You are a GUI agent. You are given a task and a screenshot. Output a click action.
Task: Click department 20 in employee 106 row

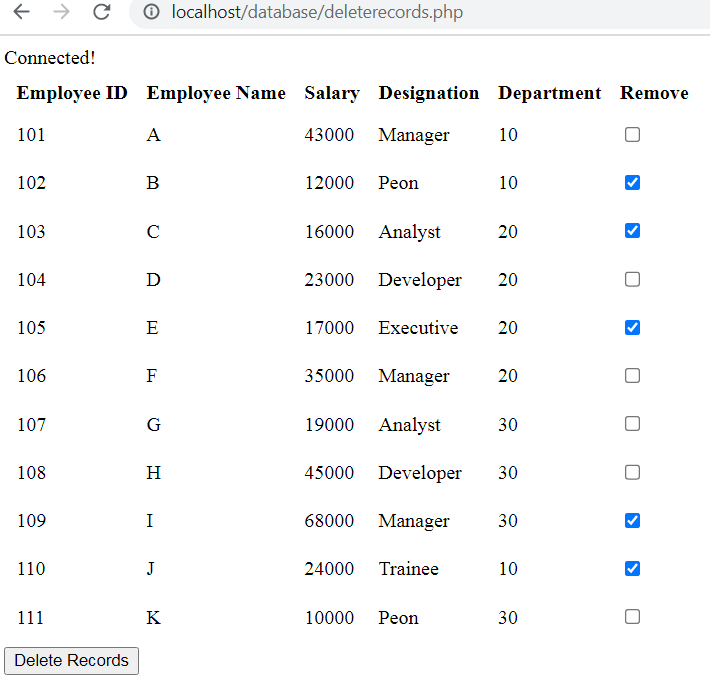click(508, 375)
